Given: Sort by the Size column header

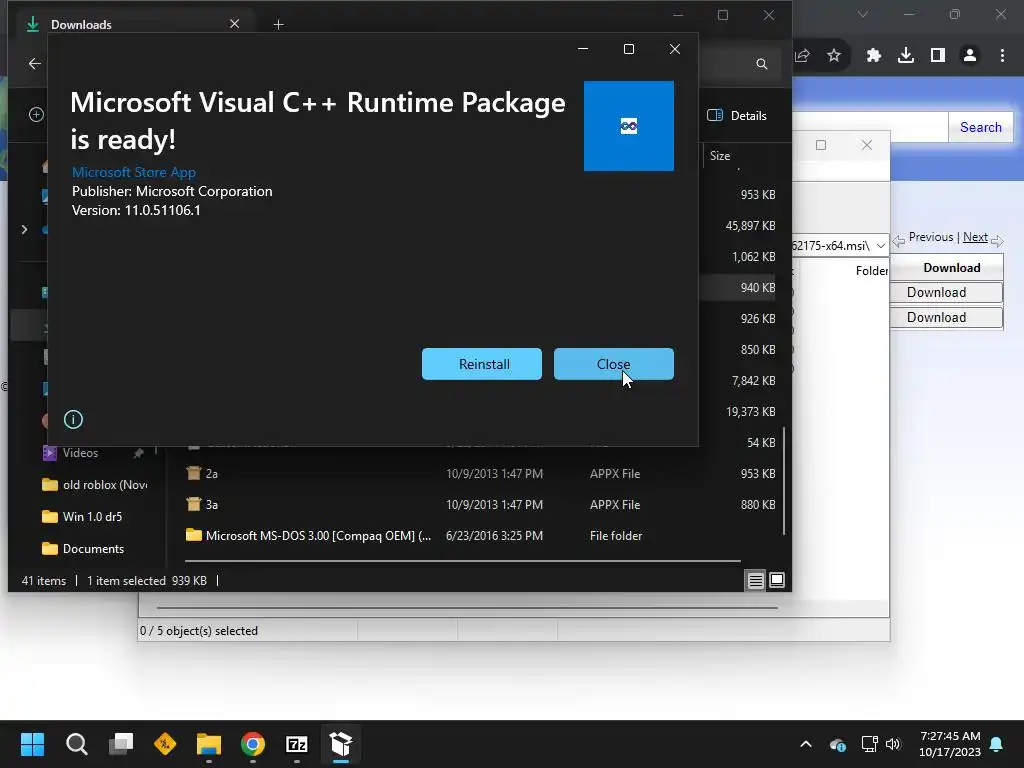Looking at the screenshot, I should [720, 156].
